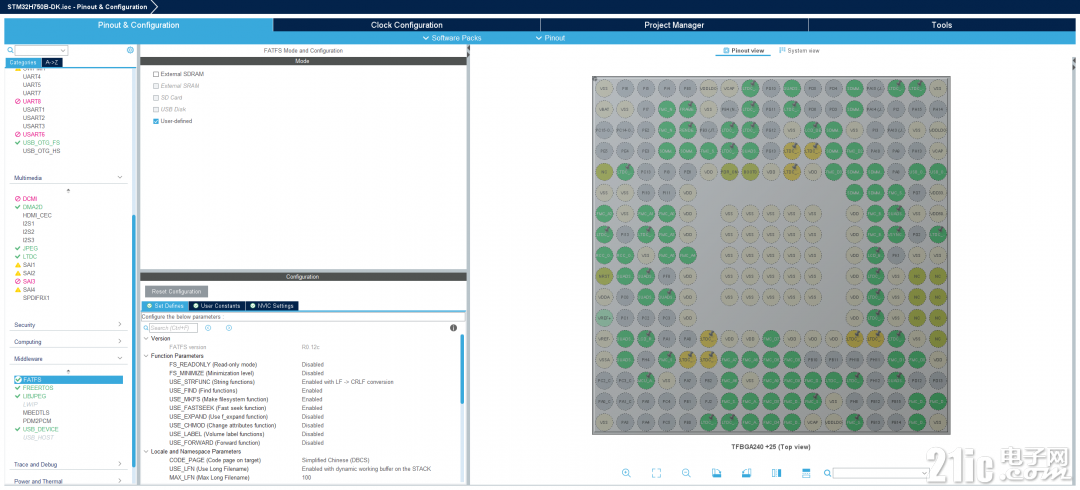Click the External SRAM checkbox
The height and width of the screenshot is (490, 1080).
tap(156, 85)
